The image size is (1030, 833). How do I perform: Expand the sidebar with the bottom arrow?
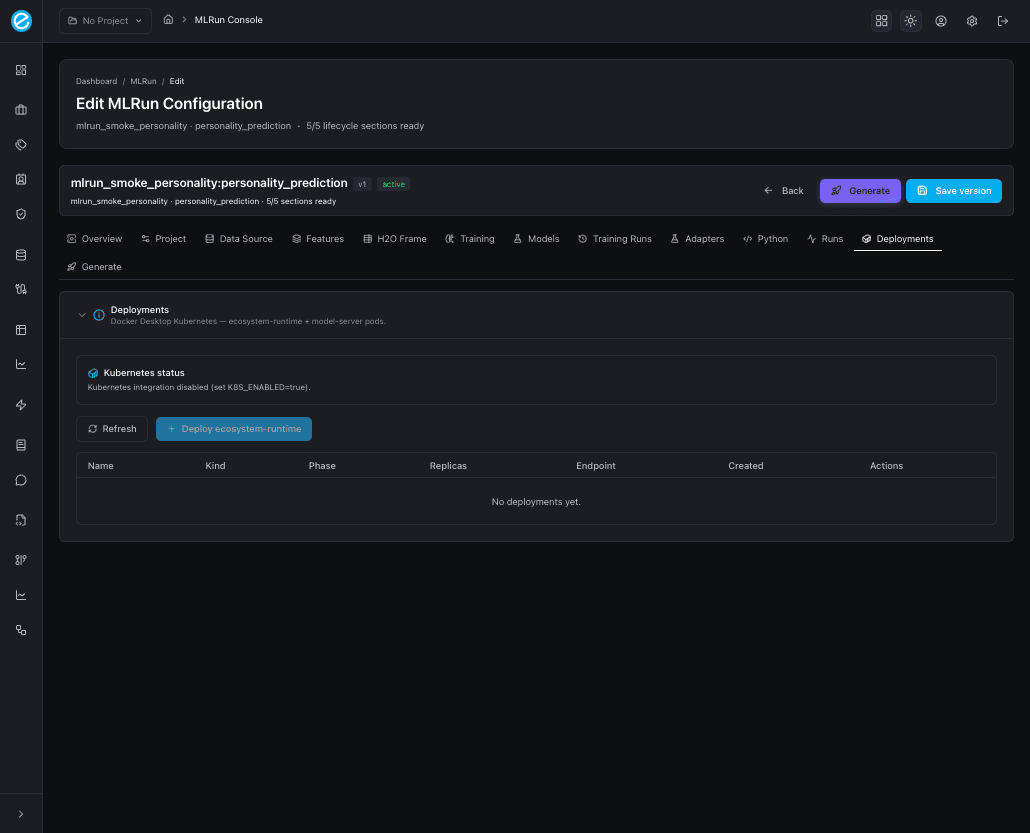pyautogui.click(x=20, y=813)
